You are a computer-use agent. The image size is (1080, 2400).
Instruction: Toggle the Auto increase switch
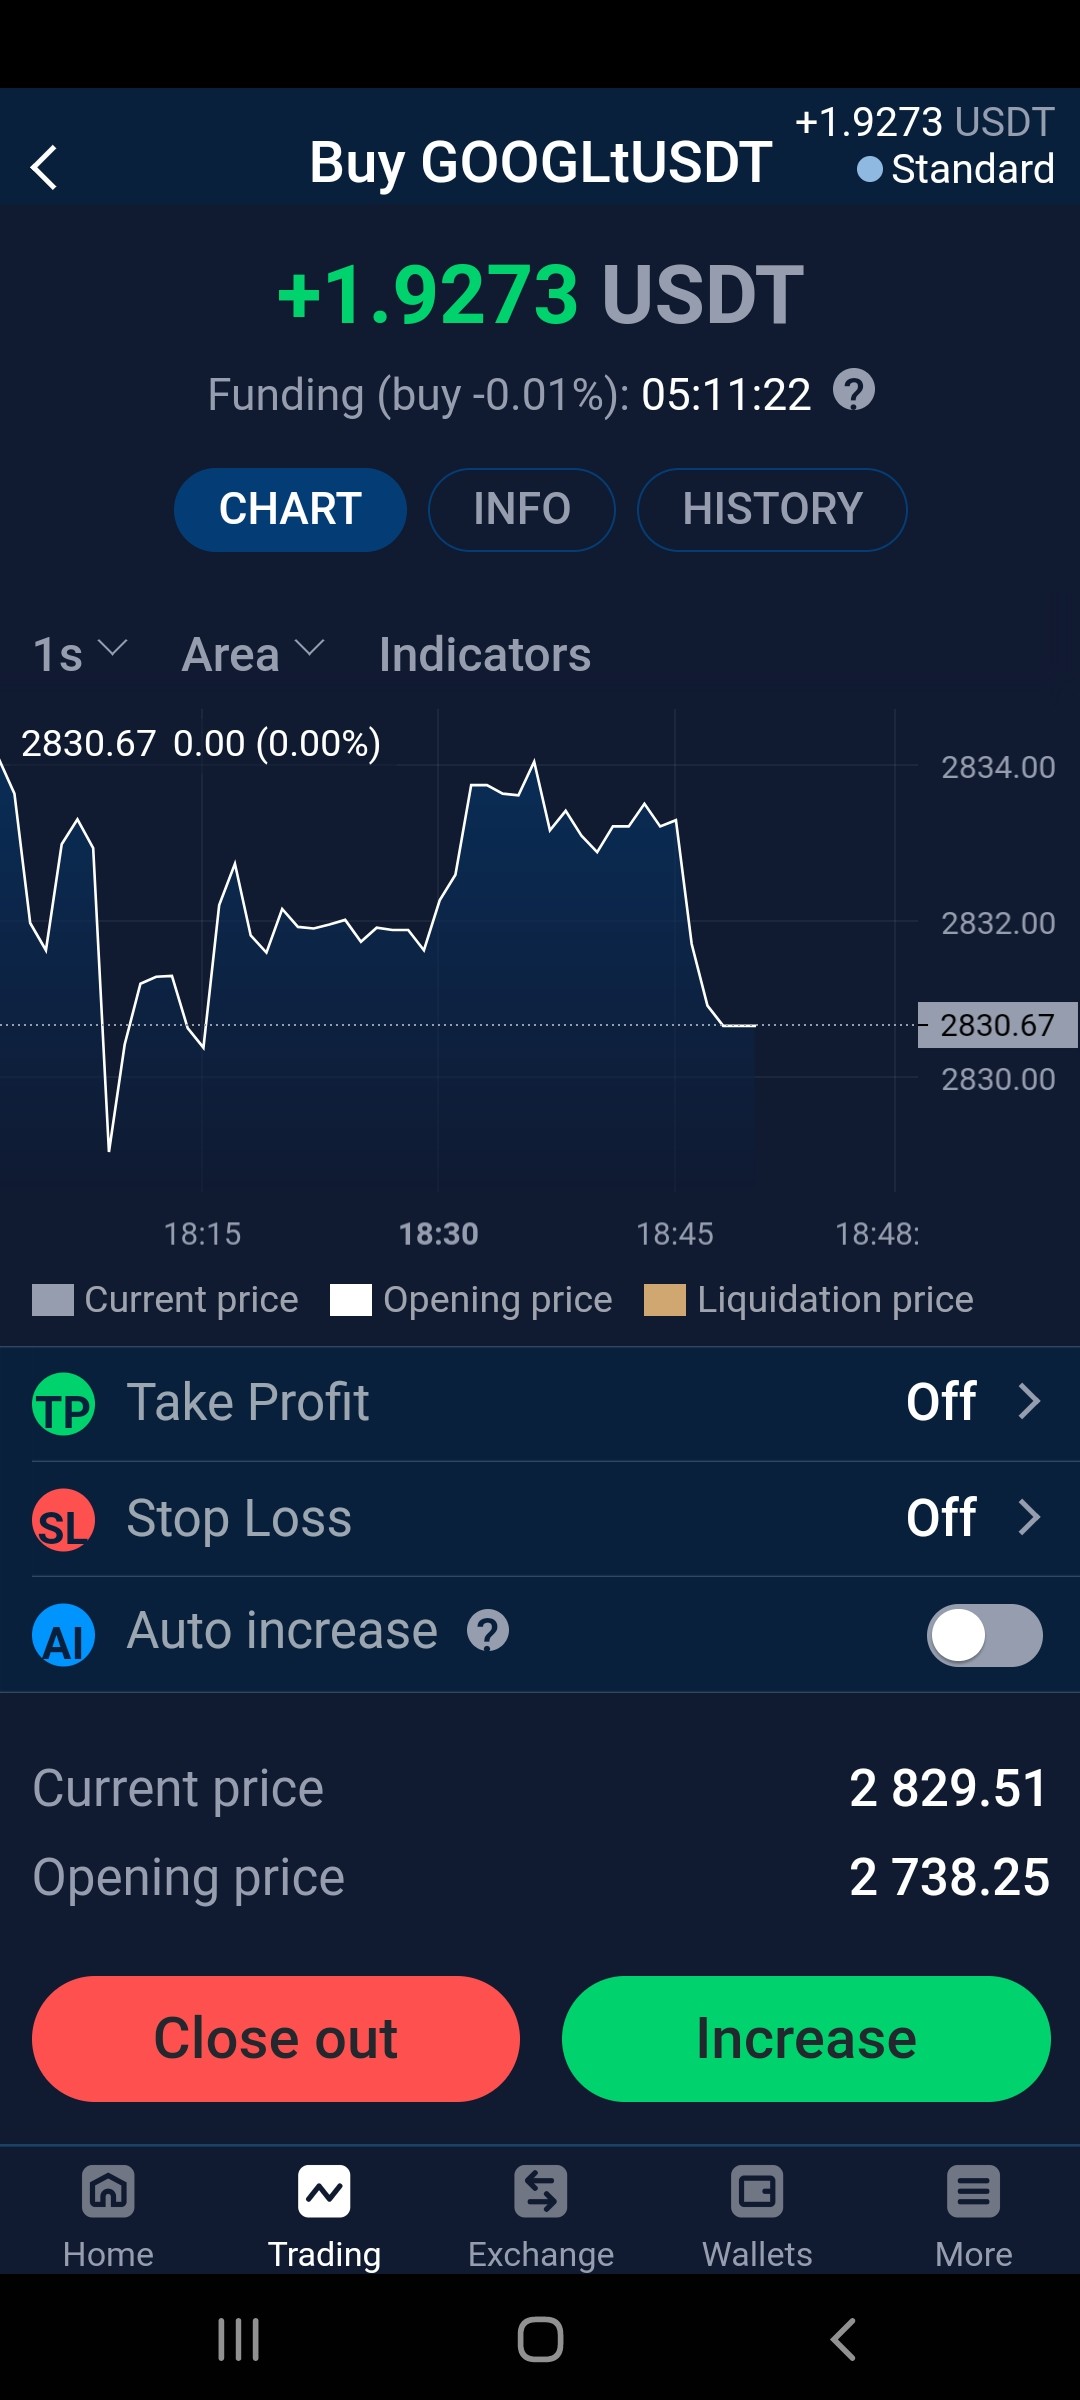(985, 1635)
